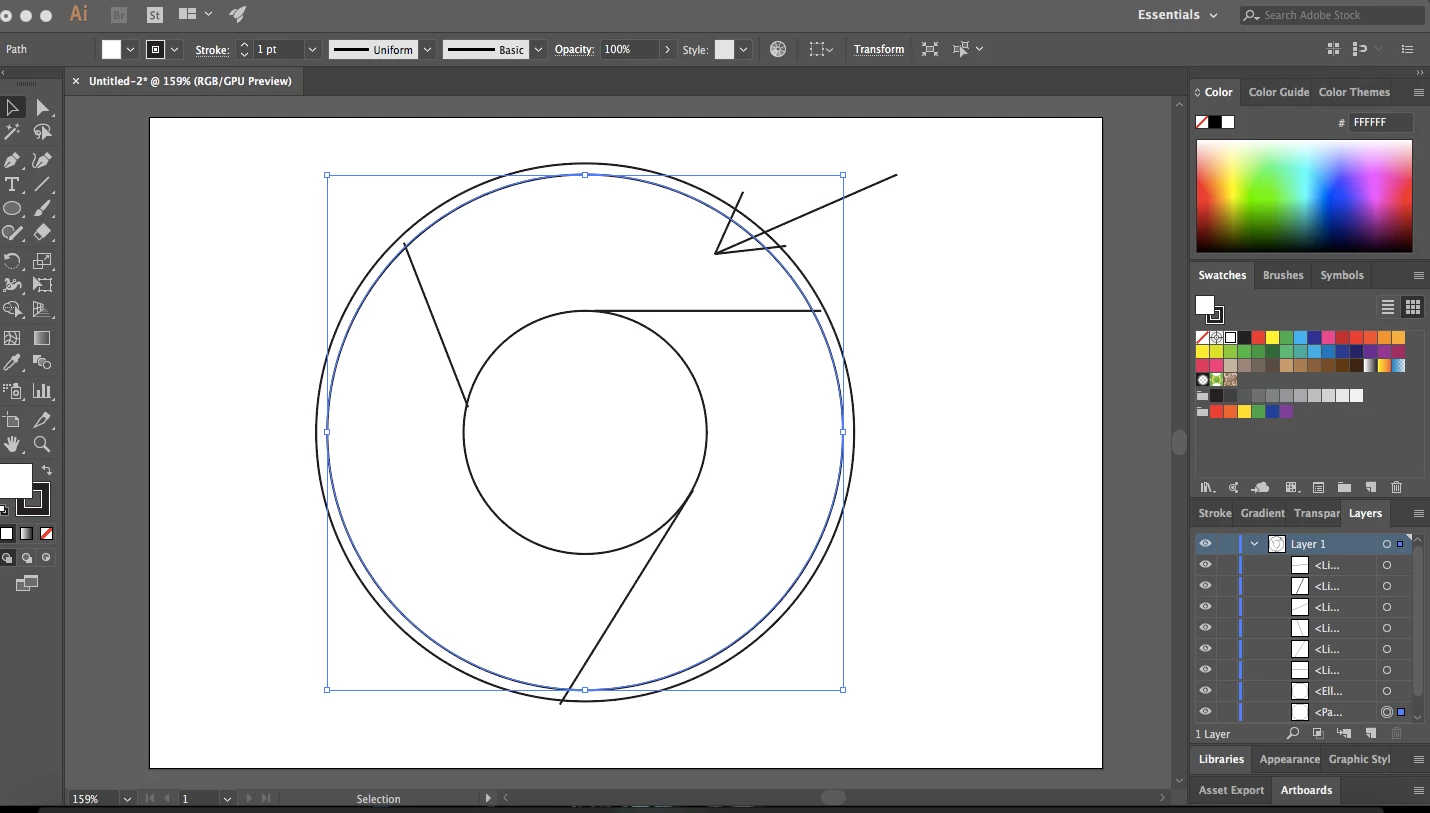Select the Rotate tool
The image size is (1430, 813).
point(12,261)
